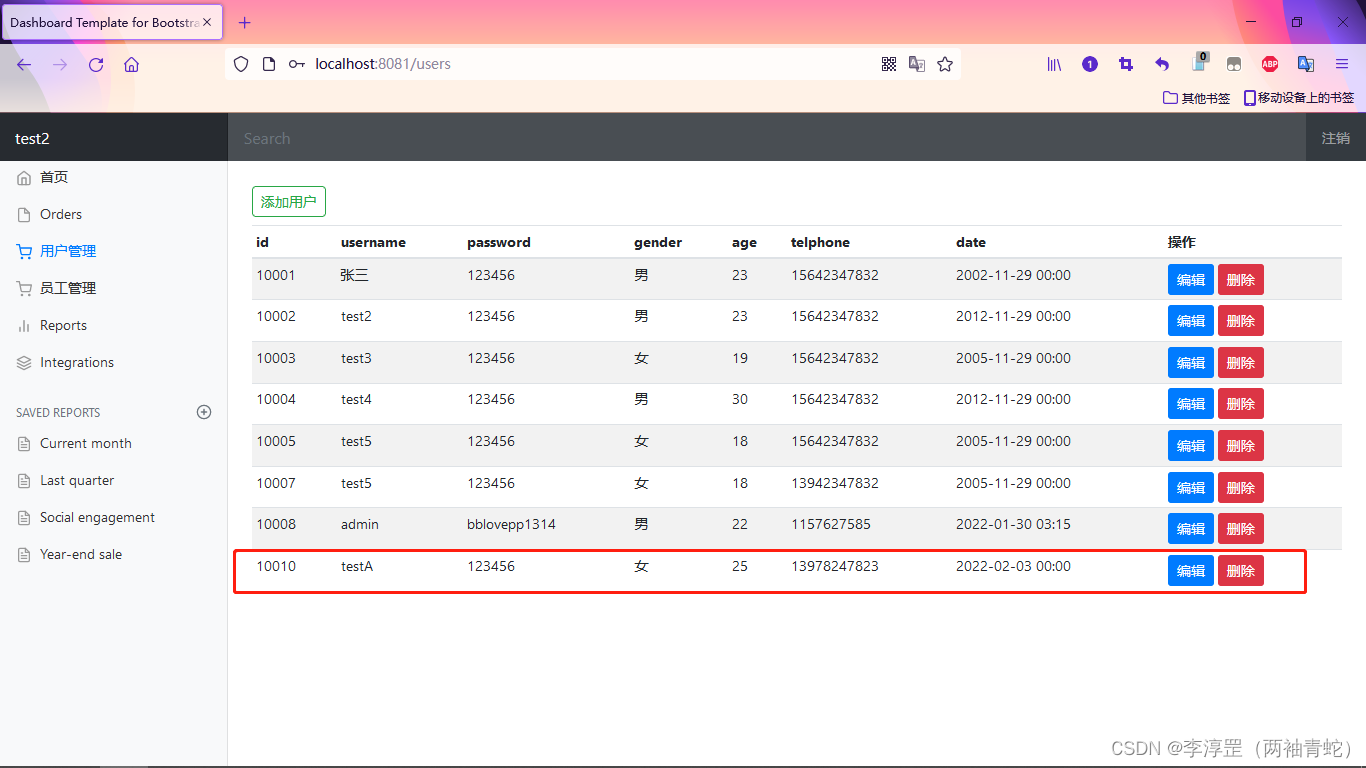The image size is (1366, 768).
Task: Click the id cell 10003
Action: click(x=276, y=358)
